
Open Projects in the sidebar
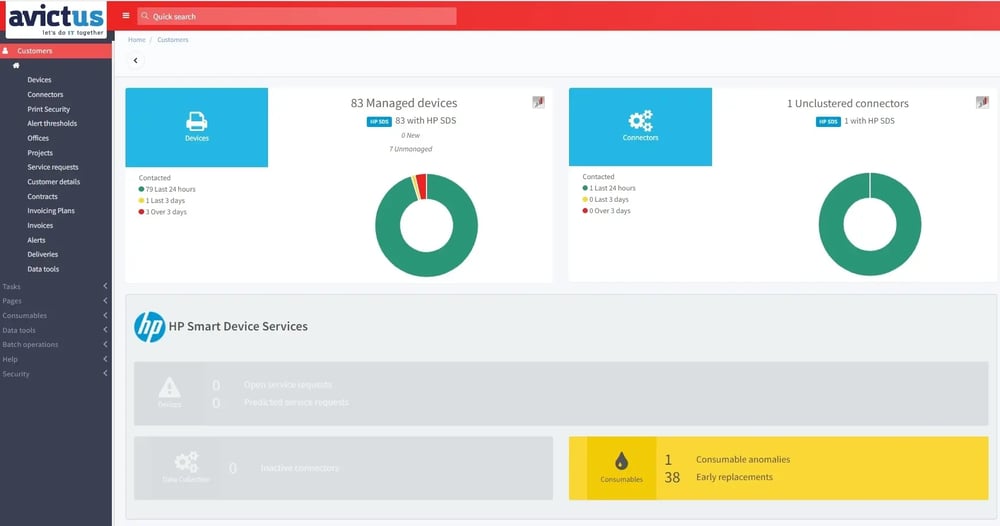[x=40, y=153]
